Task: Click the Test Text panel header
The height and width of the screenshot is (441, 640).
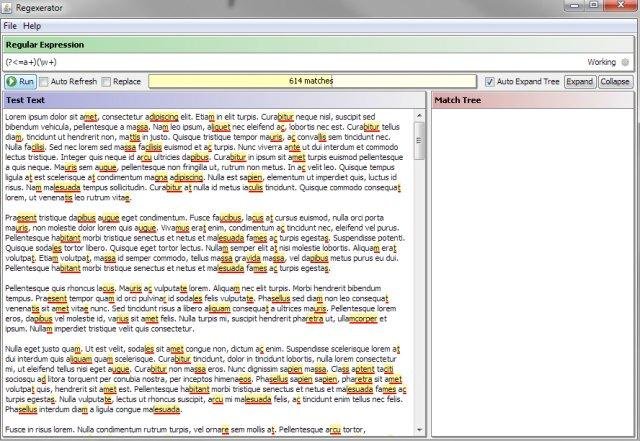Action: pos(214,100)
